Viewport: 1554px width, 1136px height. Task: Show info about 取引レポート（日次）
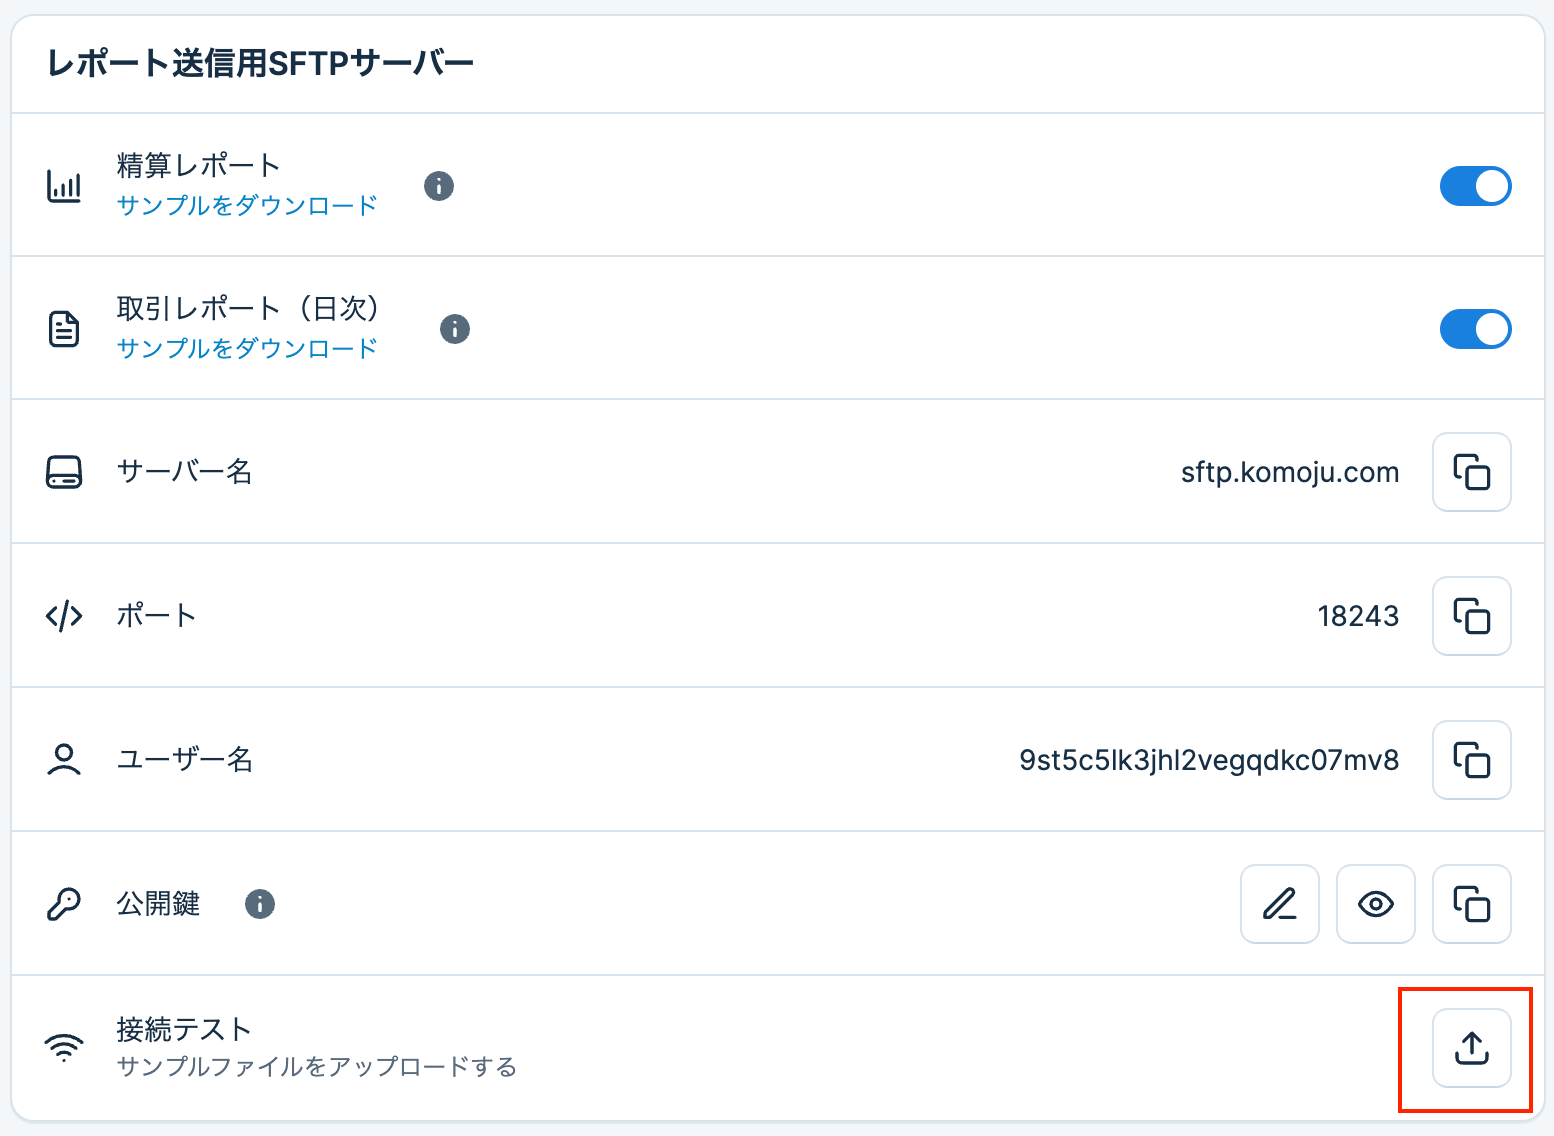click(455, 329)
